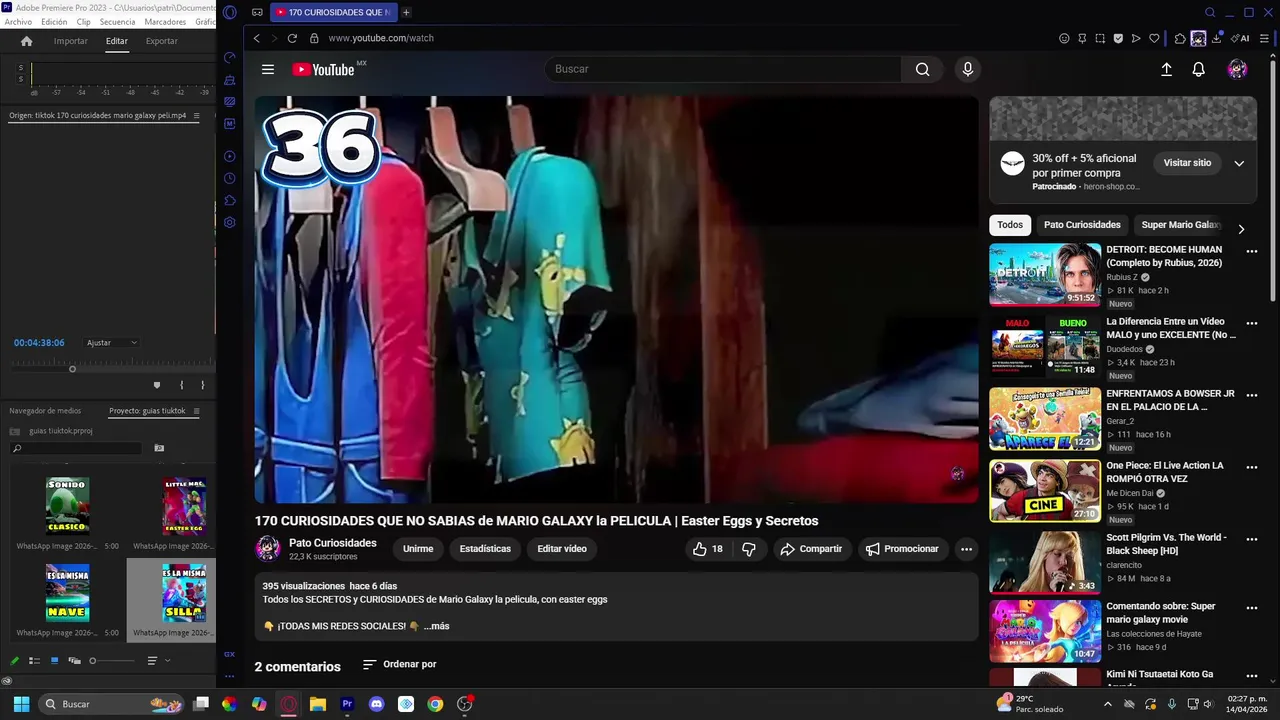
Task: Open Opera sidebar extensions cube icon
Action: click(230, 200)
